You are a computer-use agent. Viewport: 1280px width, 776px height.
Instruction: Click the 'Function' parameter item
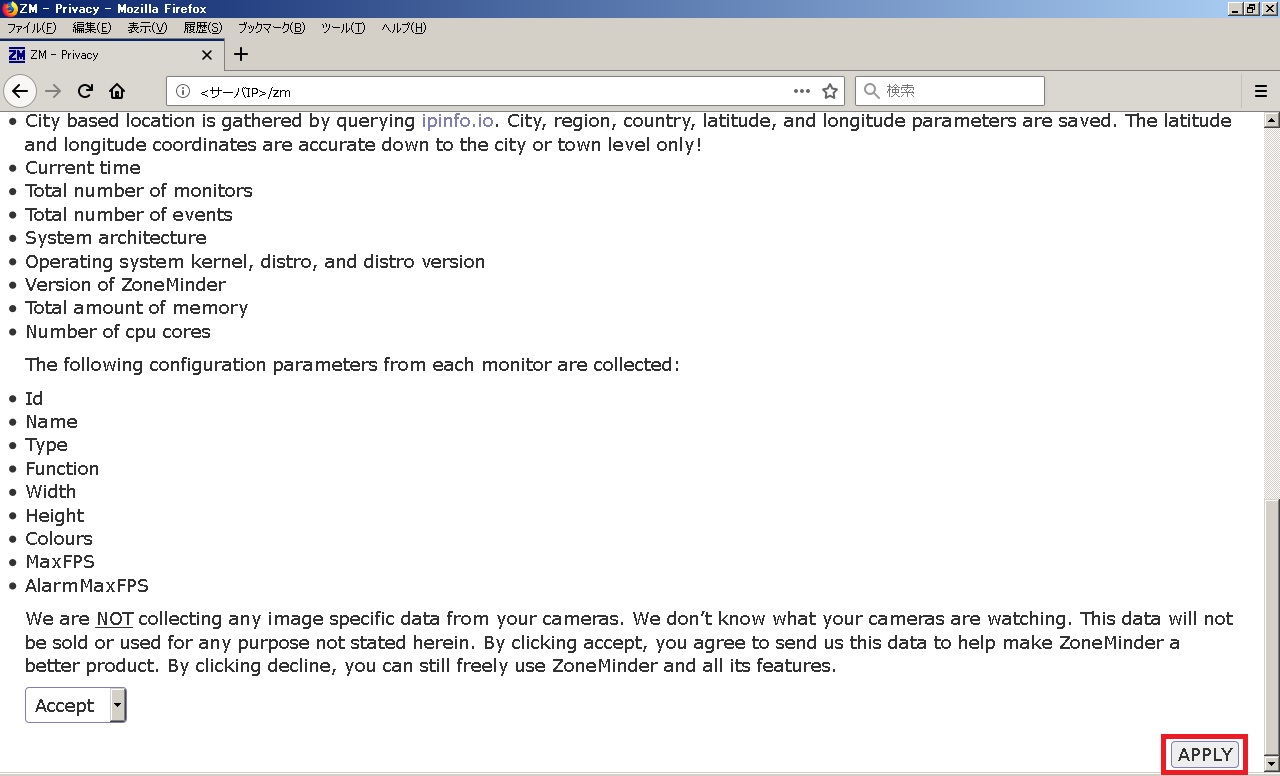62,469
